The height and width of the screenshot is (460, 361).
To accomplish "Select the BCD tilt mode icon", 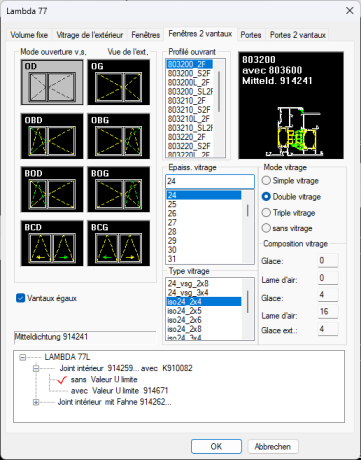I will (x=52, y=243).
